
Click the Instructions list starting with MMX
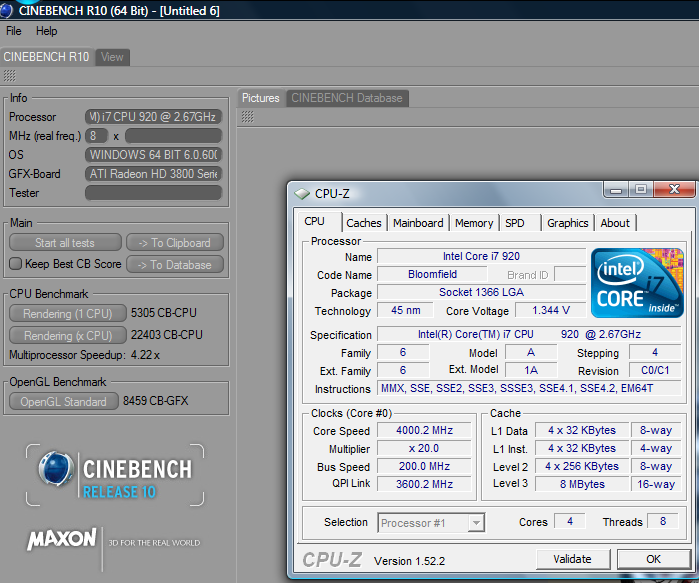click(529, 388)
